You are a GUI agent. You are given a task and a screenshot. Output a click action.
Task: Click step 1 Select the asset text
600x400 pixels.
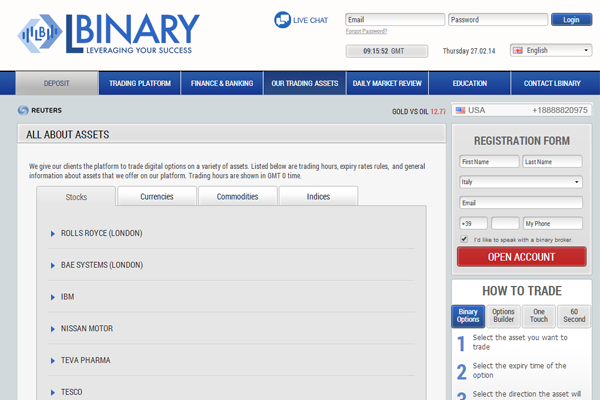tap(520, 342)
